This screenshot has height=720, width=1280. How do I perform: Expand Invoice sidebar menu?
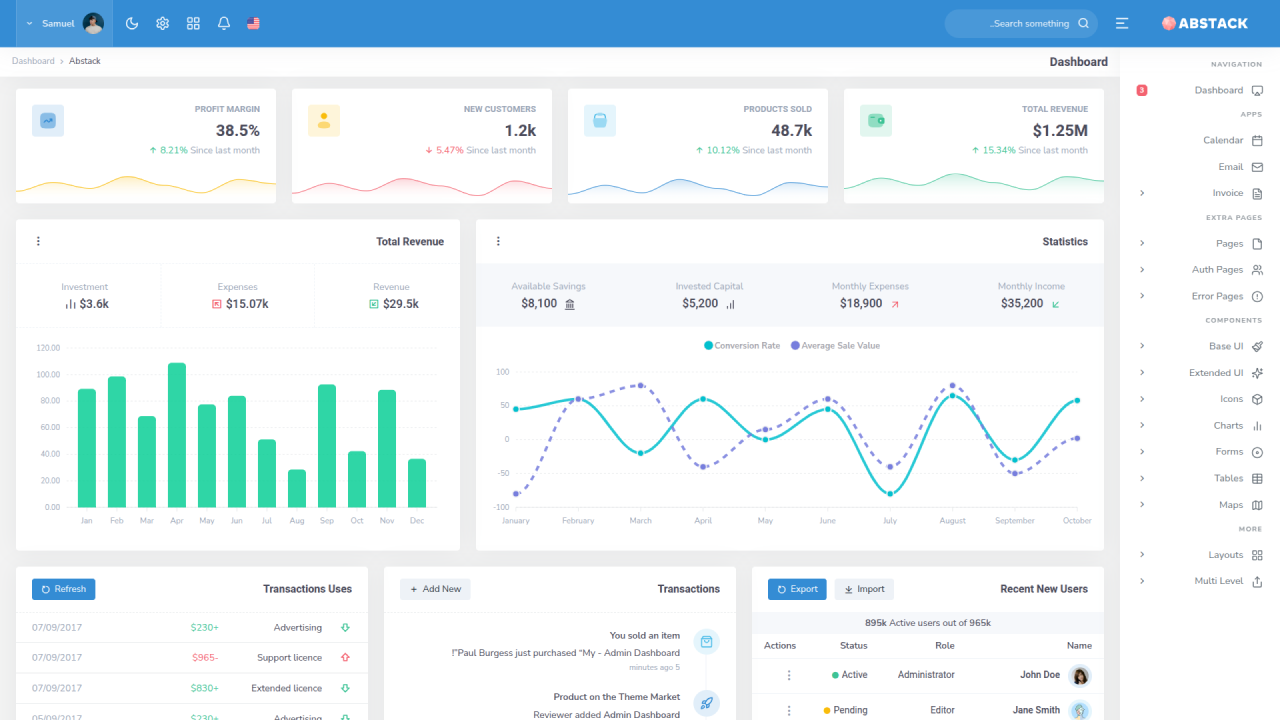pos(1200,193)
